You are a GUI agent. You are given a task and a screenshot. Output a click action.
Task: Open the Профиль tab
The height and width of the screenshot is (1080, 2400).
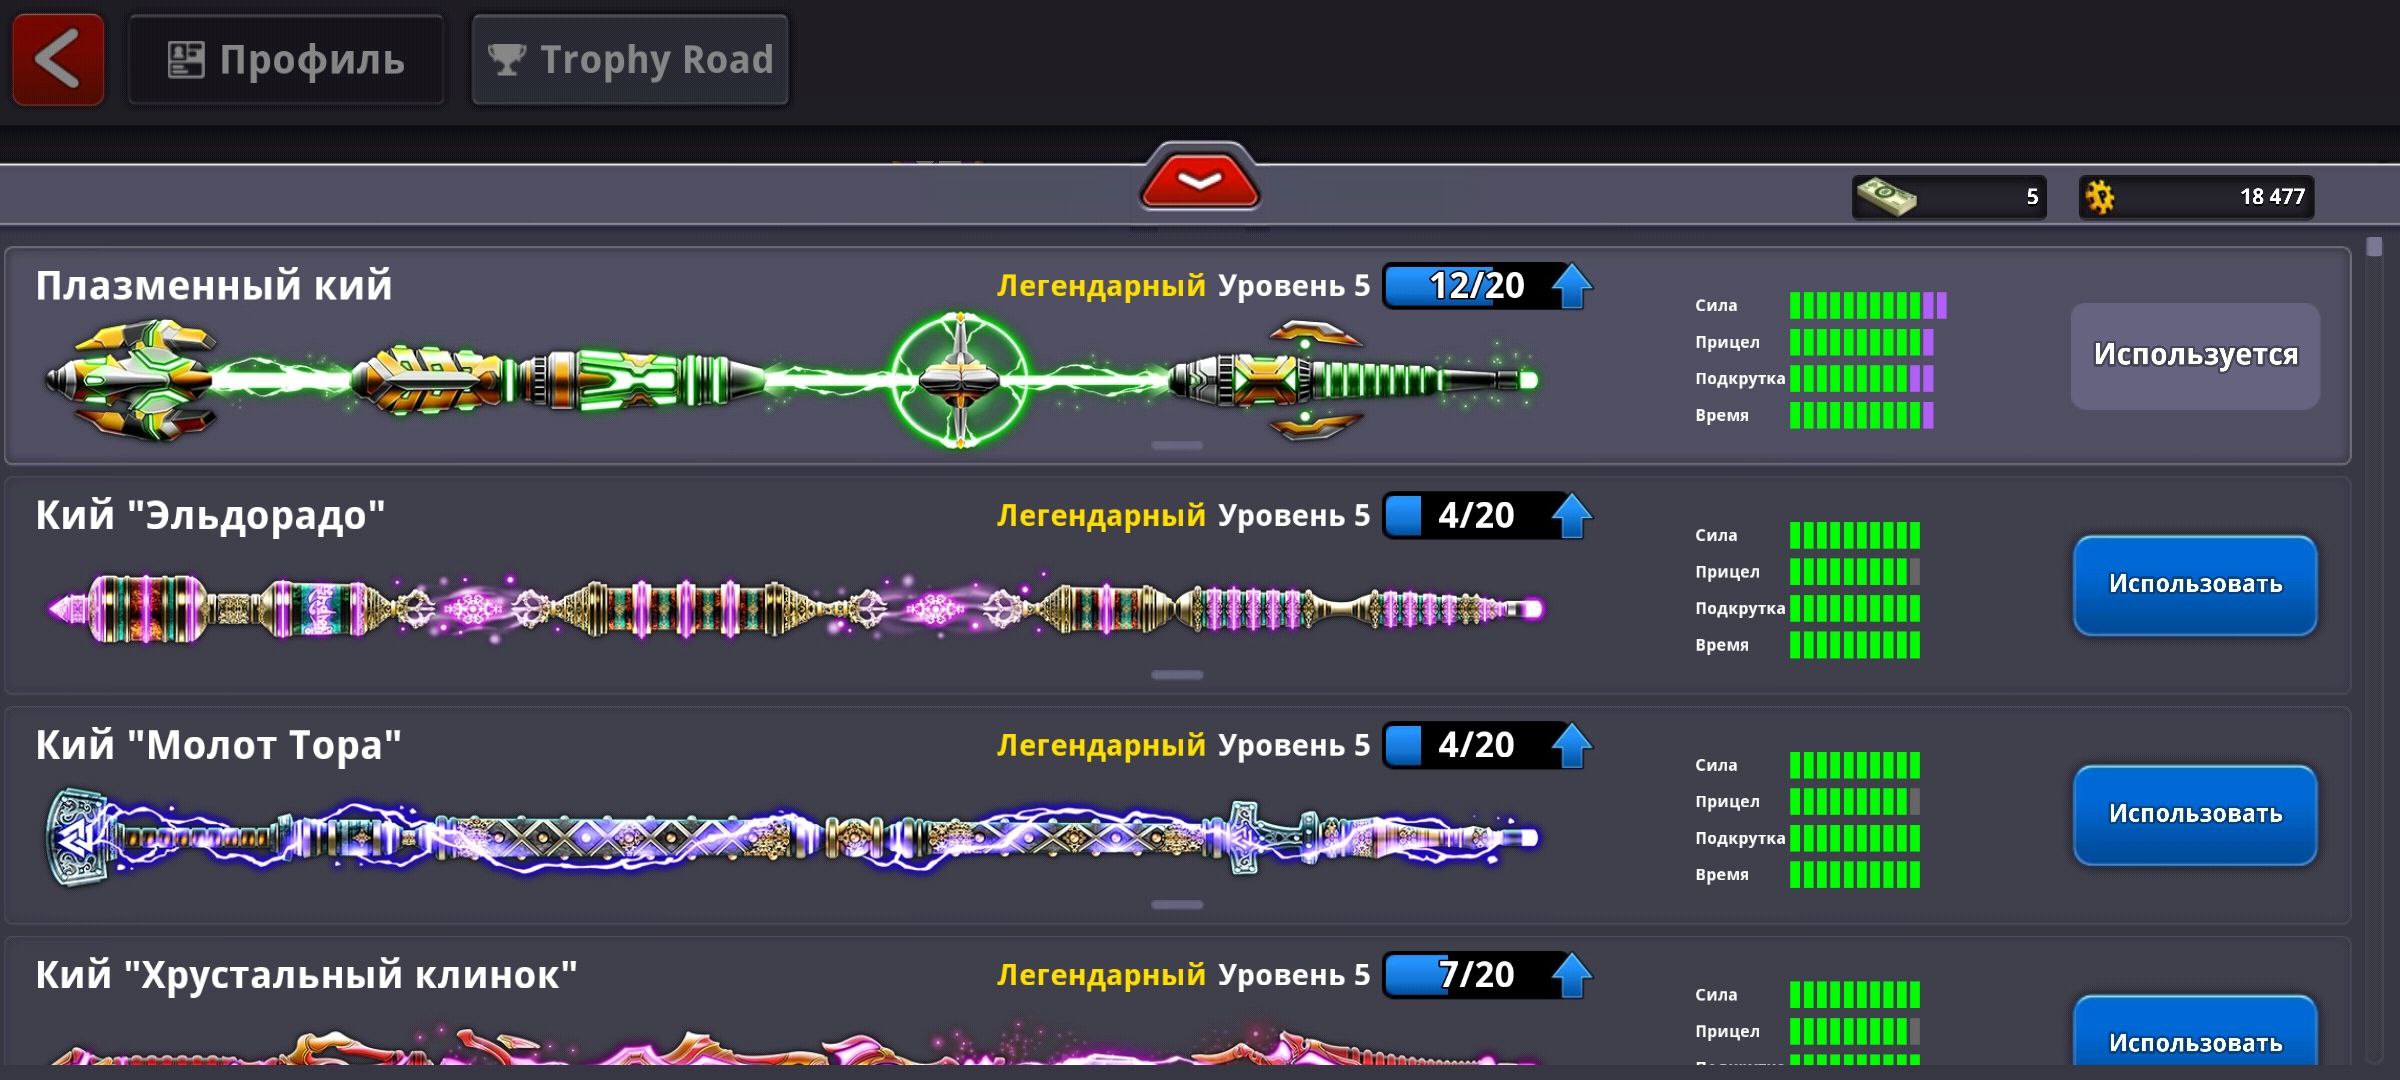[286, 60]
